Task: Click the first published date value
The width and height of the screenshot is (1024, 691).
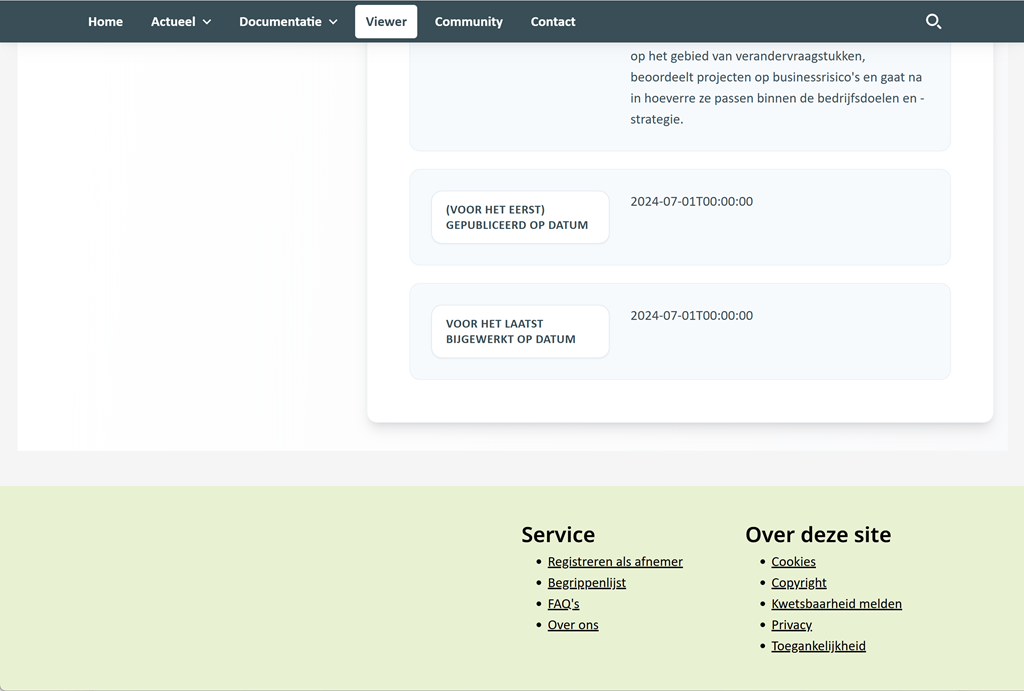Action: [x=691, y=202]
